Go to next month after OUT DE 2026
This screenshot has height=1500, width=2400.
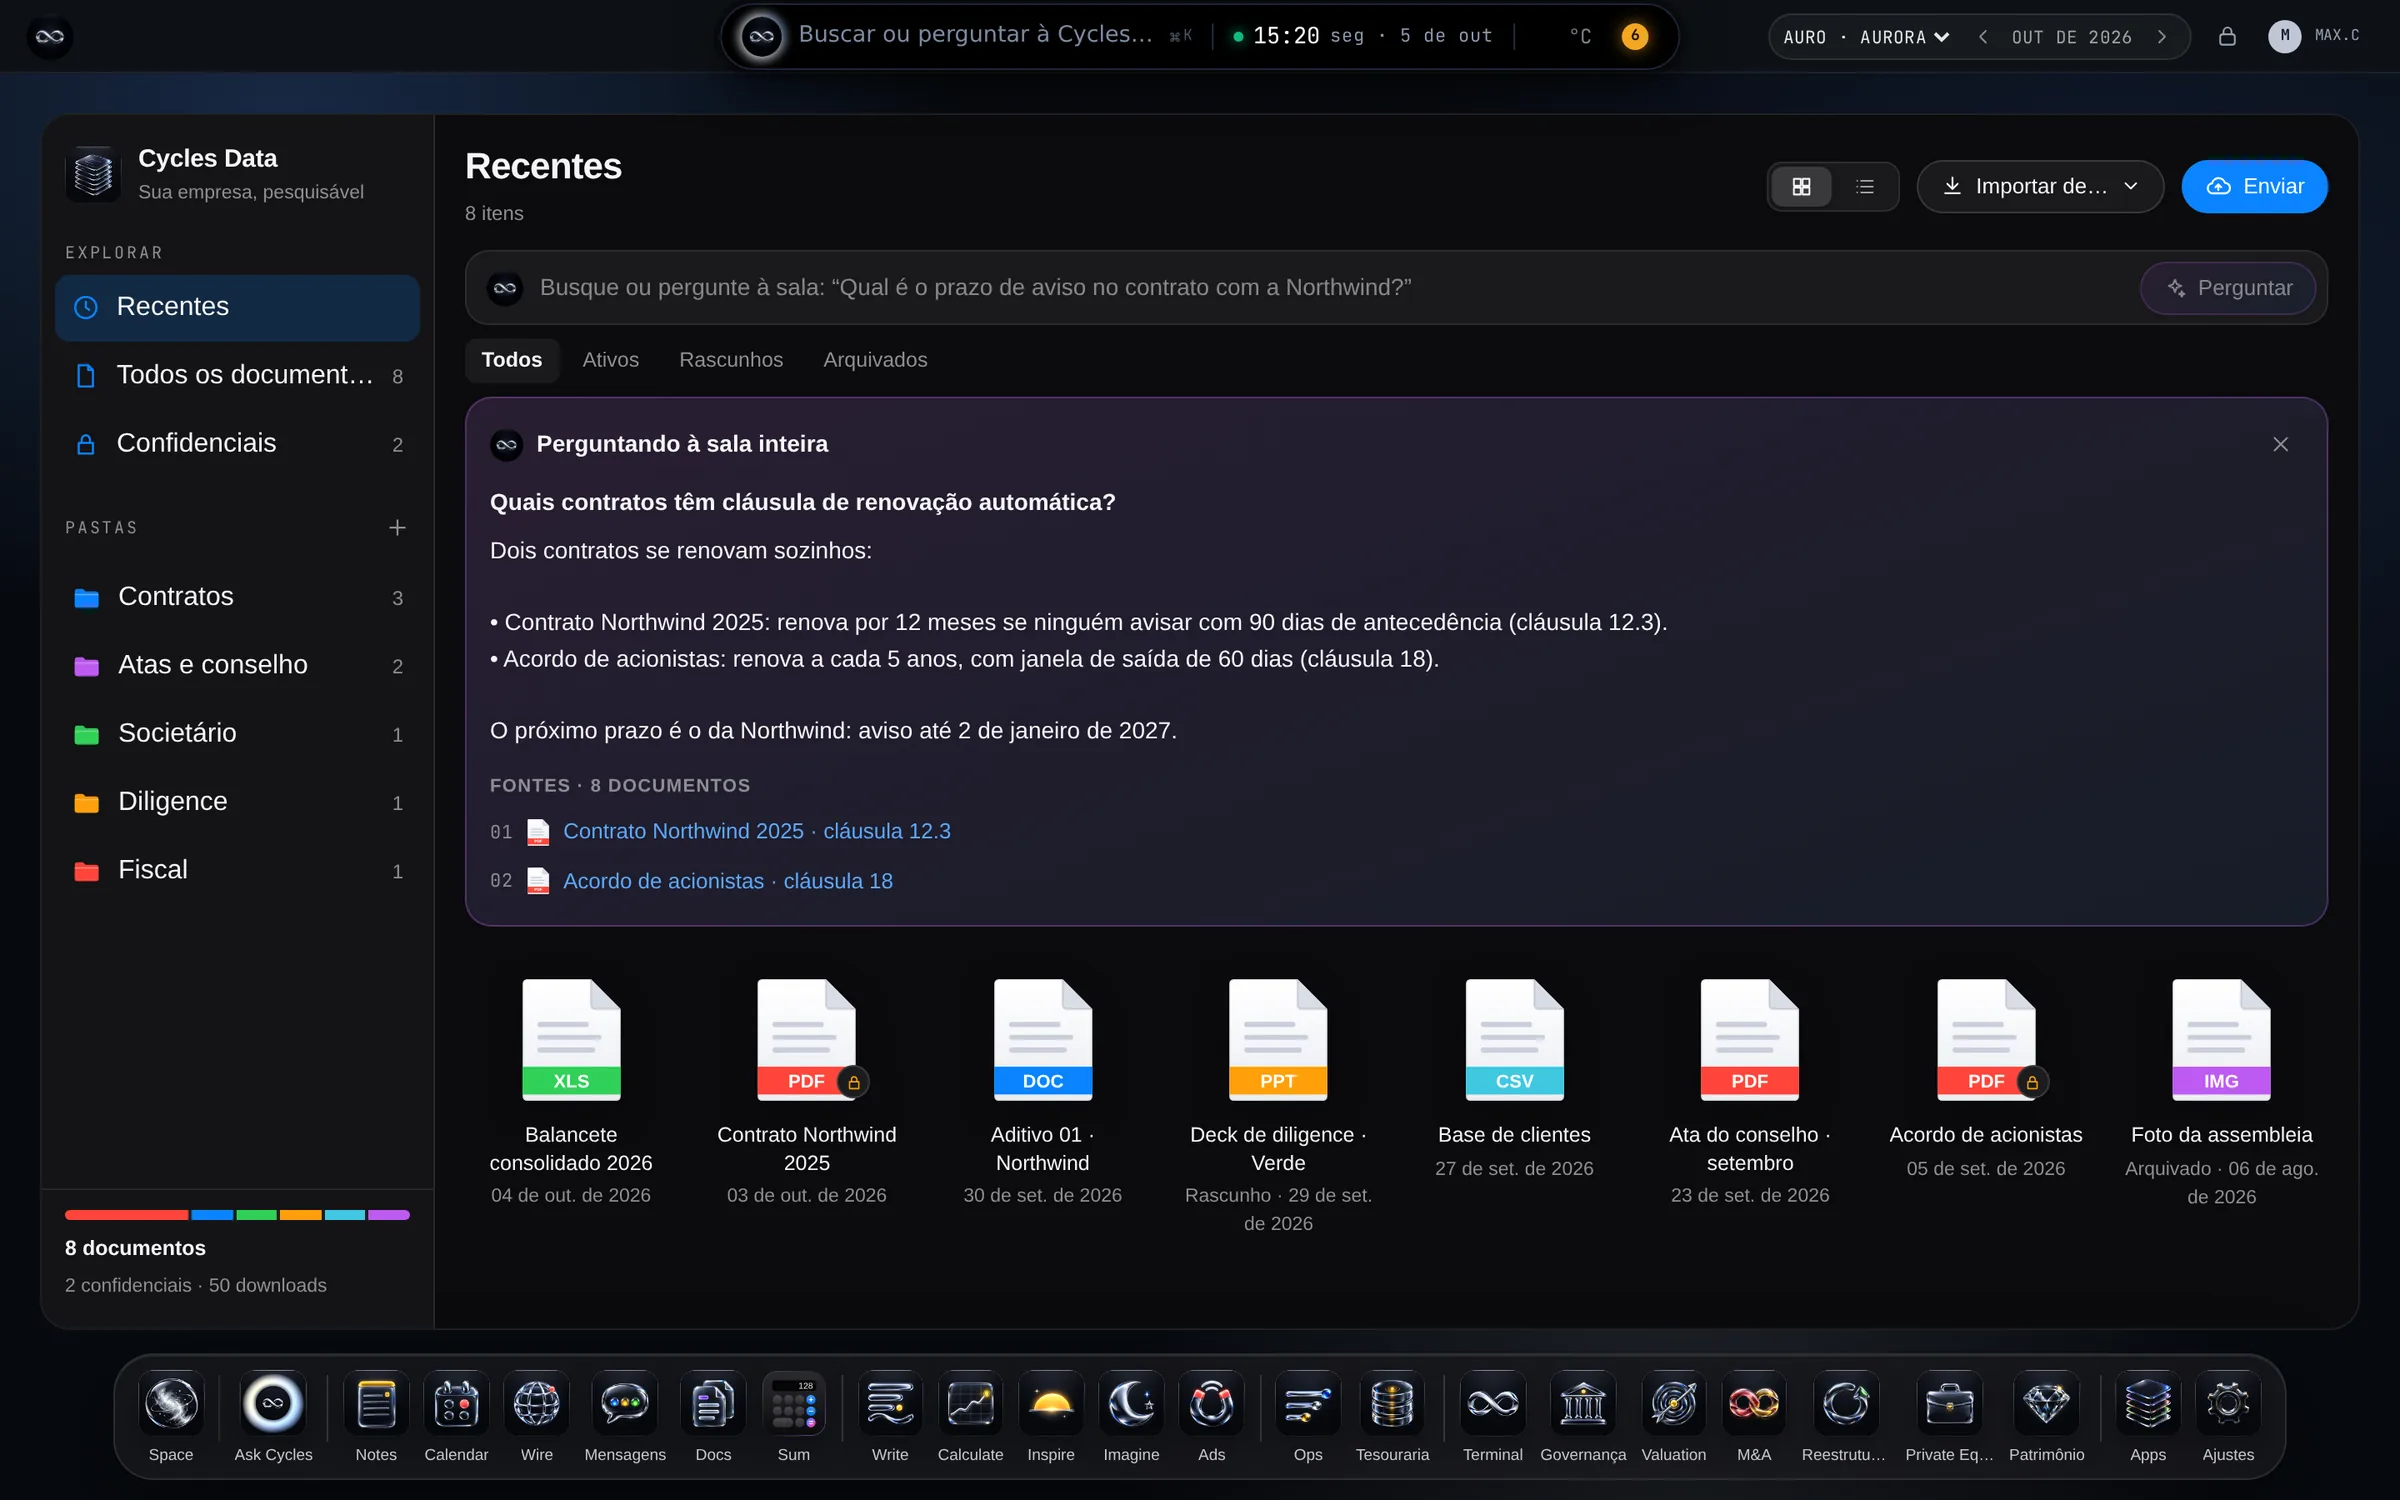pos(2162,37)
